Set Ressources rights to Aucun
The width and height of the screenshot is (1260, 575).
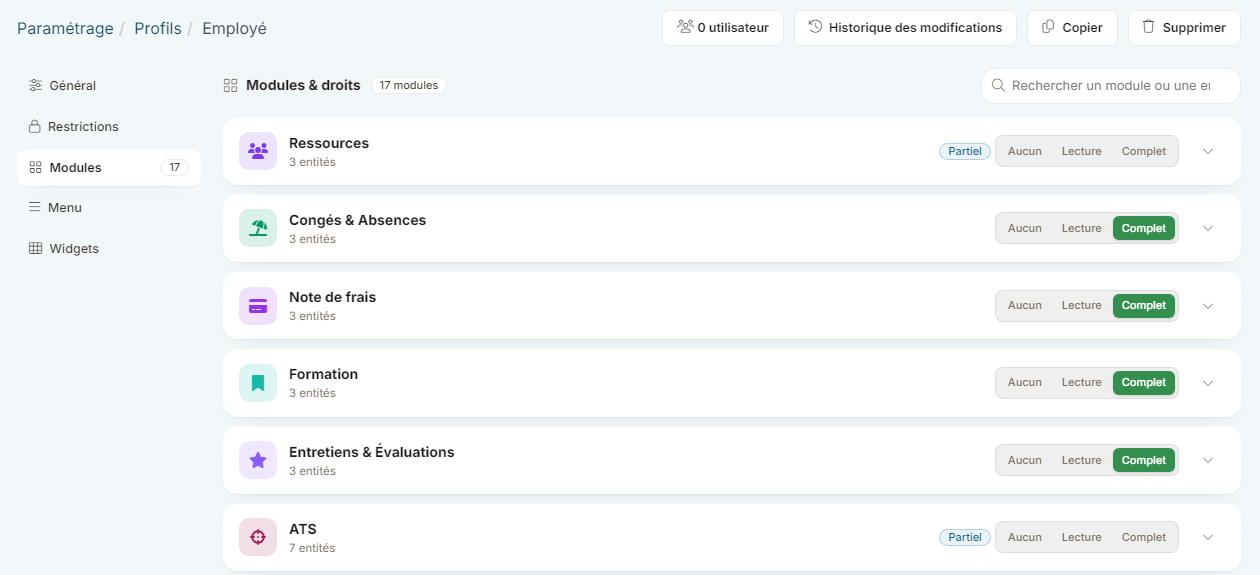1024,151
